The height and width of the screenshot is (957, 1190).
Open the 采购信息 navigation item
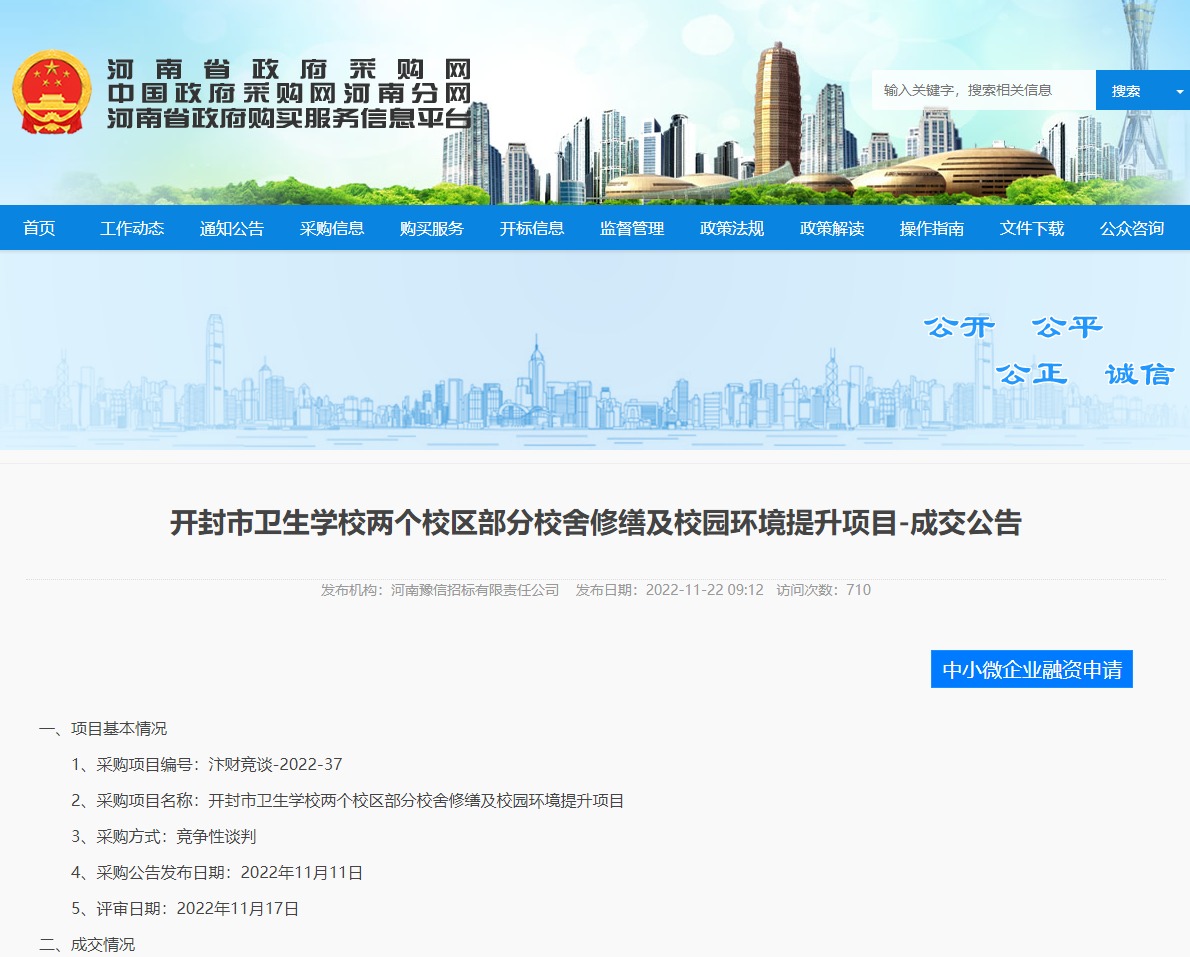[331, 228]
